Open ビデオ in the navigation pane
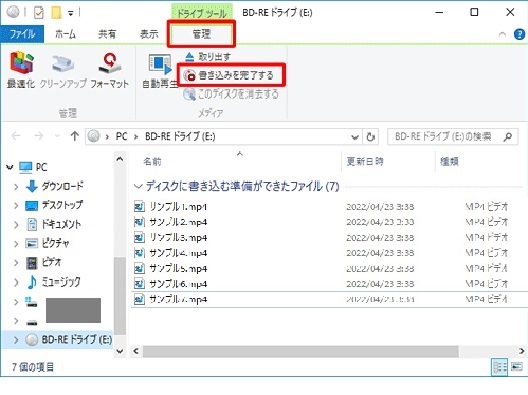The image size is (528, 395). tap(51, 262)
